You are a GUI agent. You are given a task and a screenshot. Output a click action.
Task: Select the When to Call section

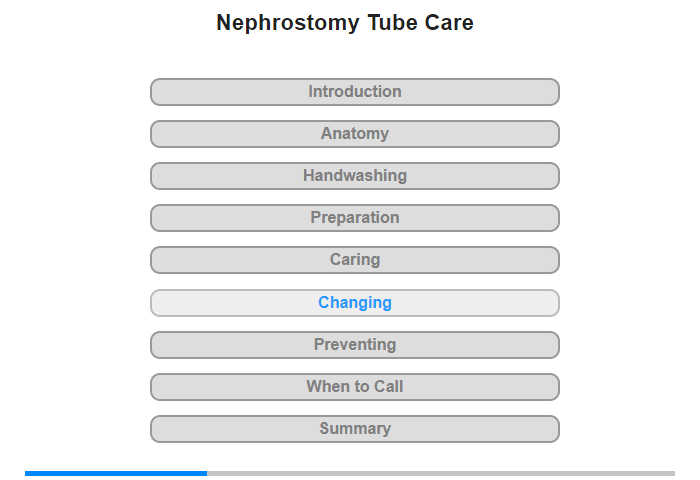(x=354, y=387)
